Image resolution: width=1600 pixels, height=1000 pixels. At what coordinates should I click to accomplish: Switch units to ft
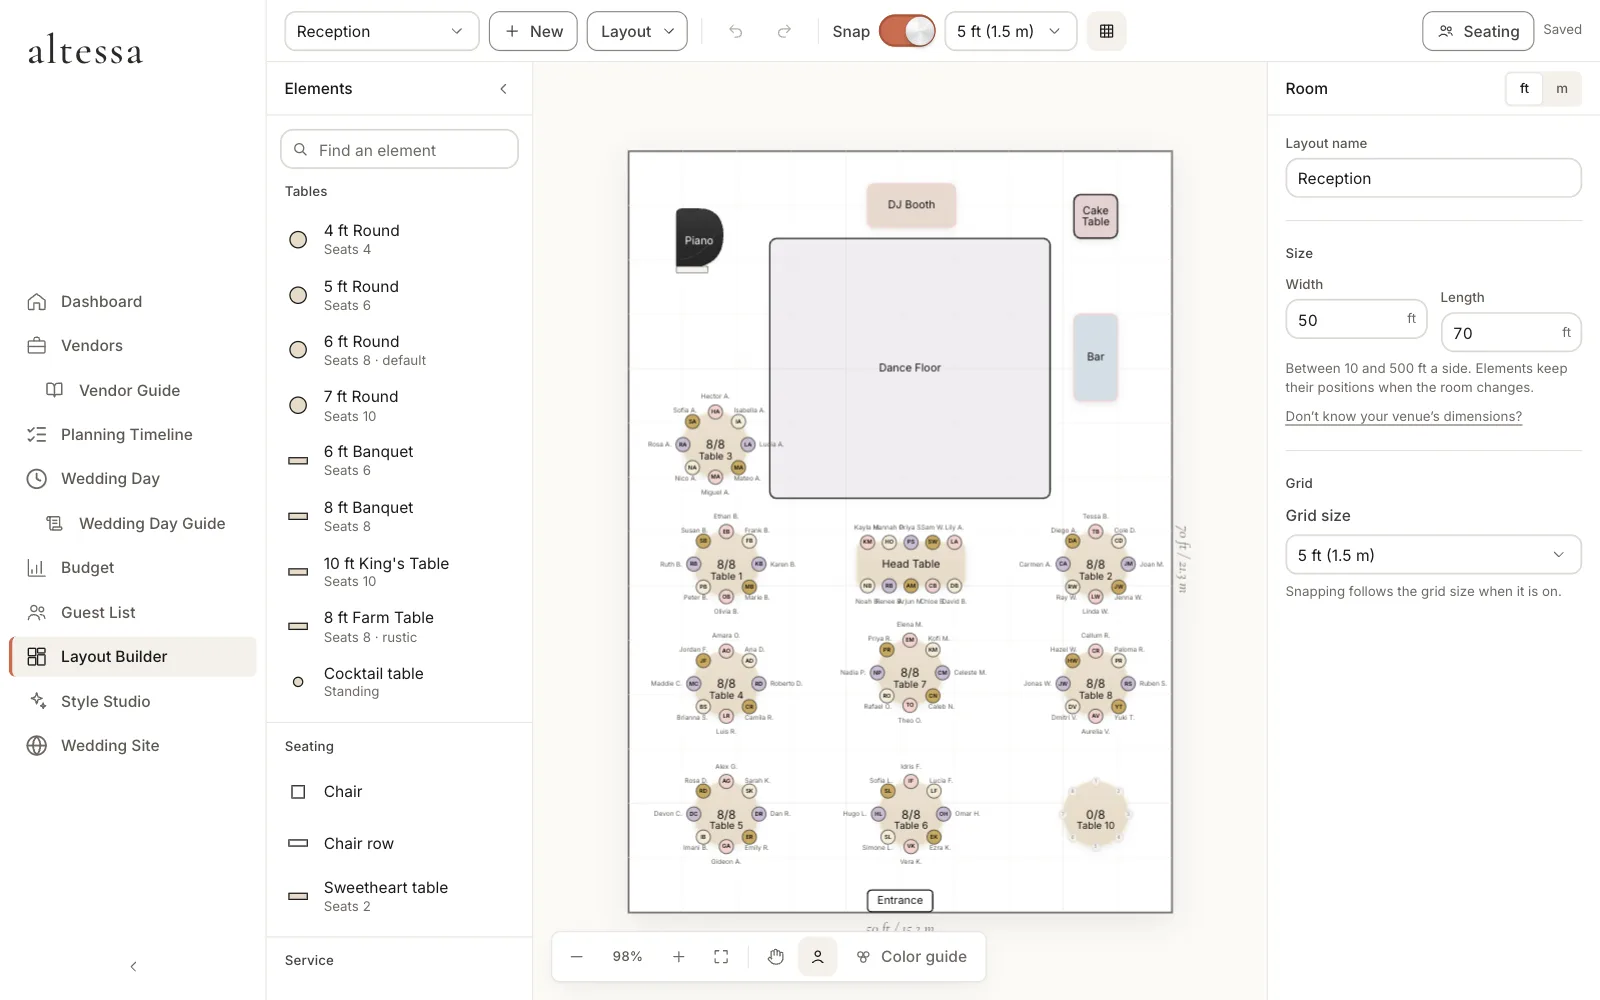tap(1524, 89)
